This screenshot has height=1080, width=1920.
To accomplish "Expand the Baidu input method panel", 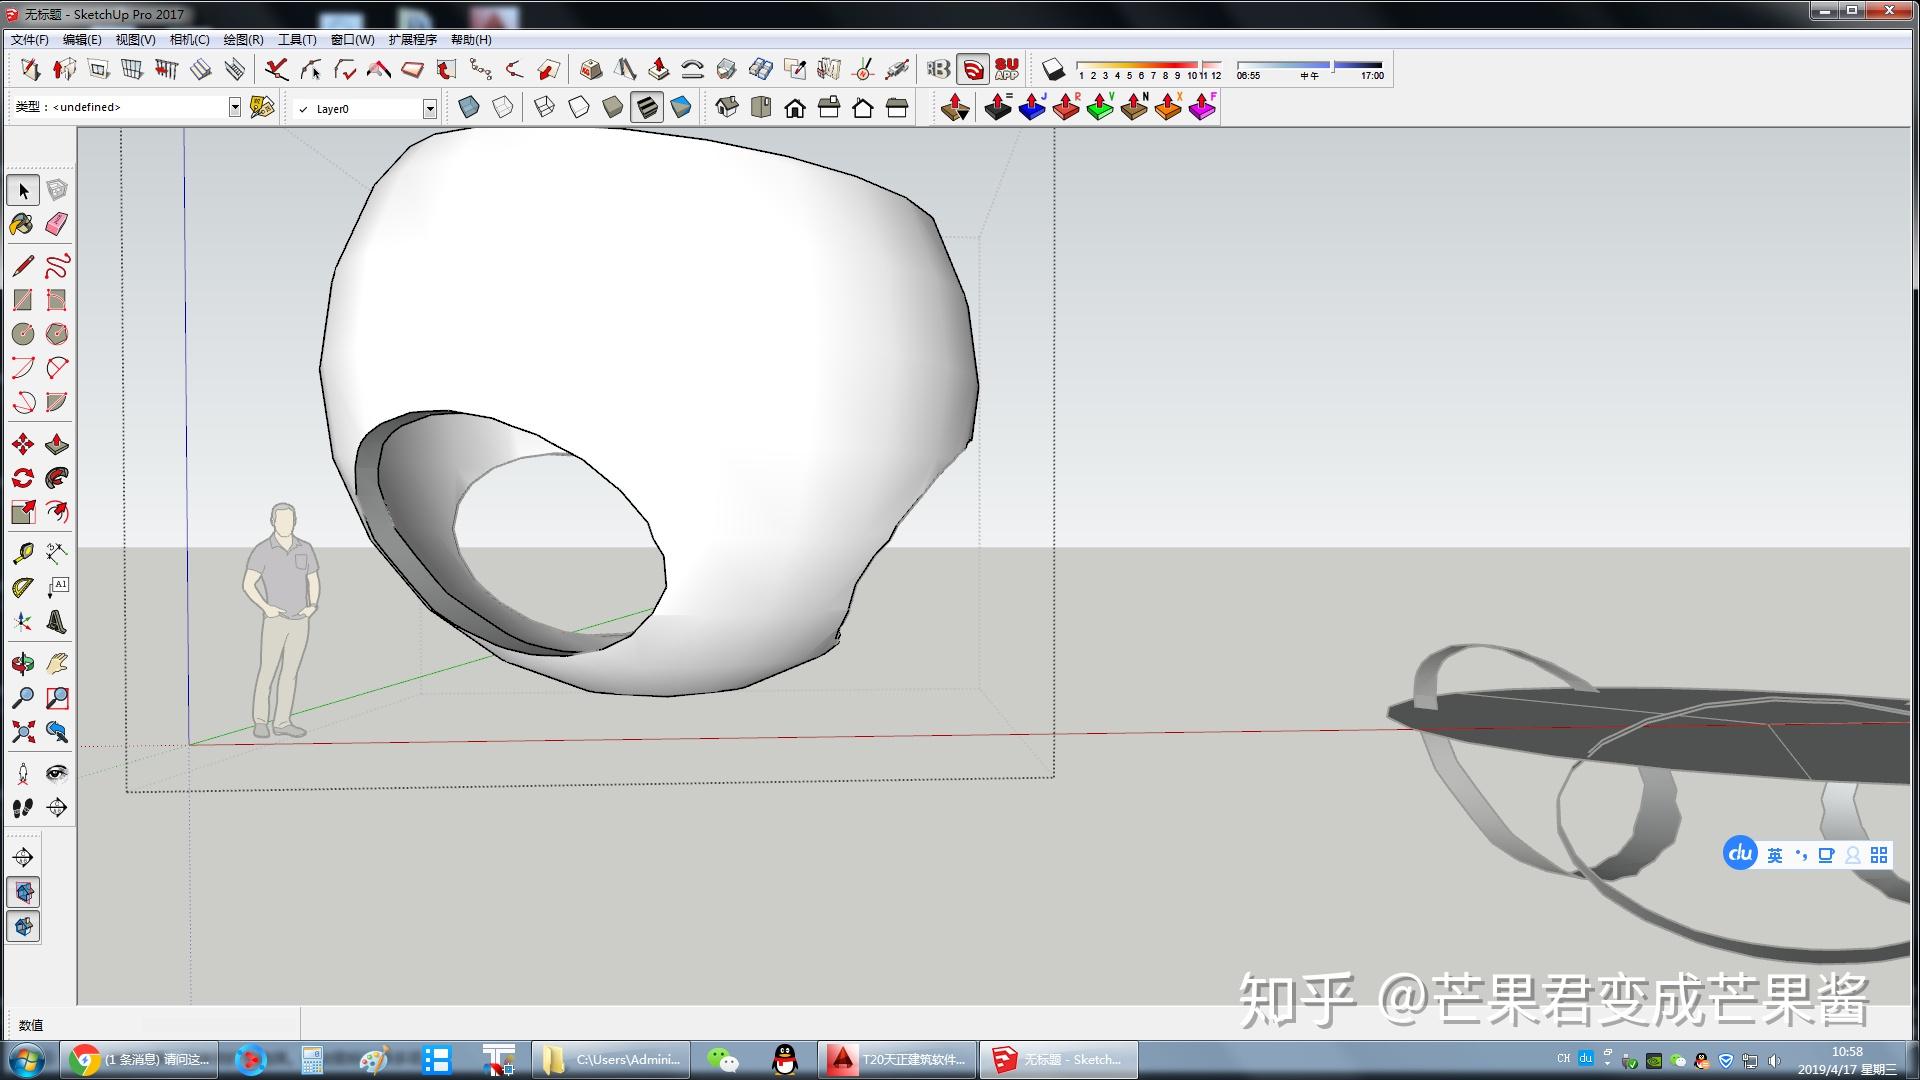I will point(1878,855).
